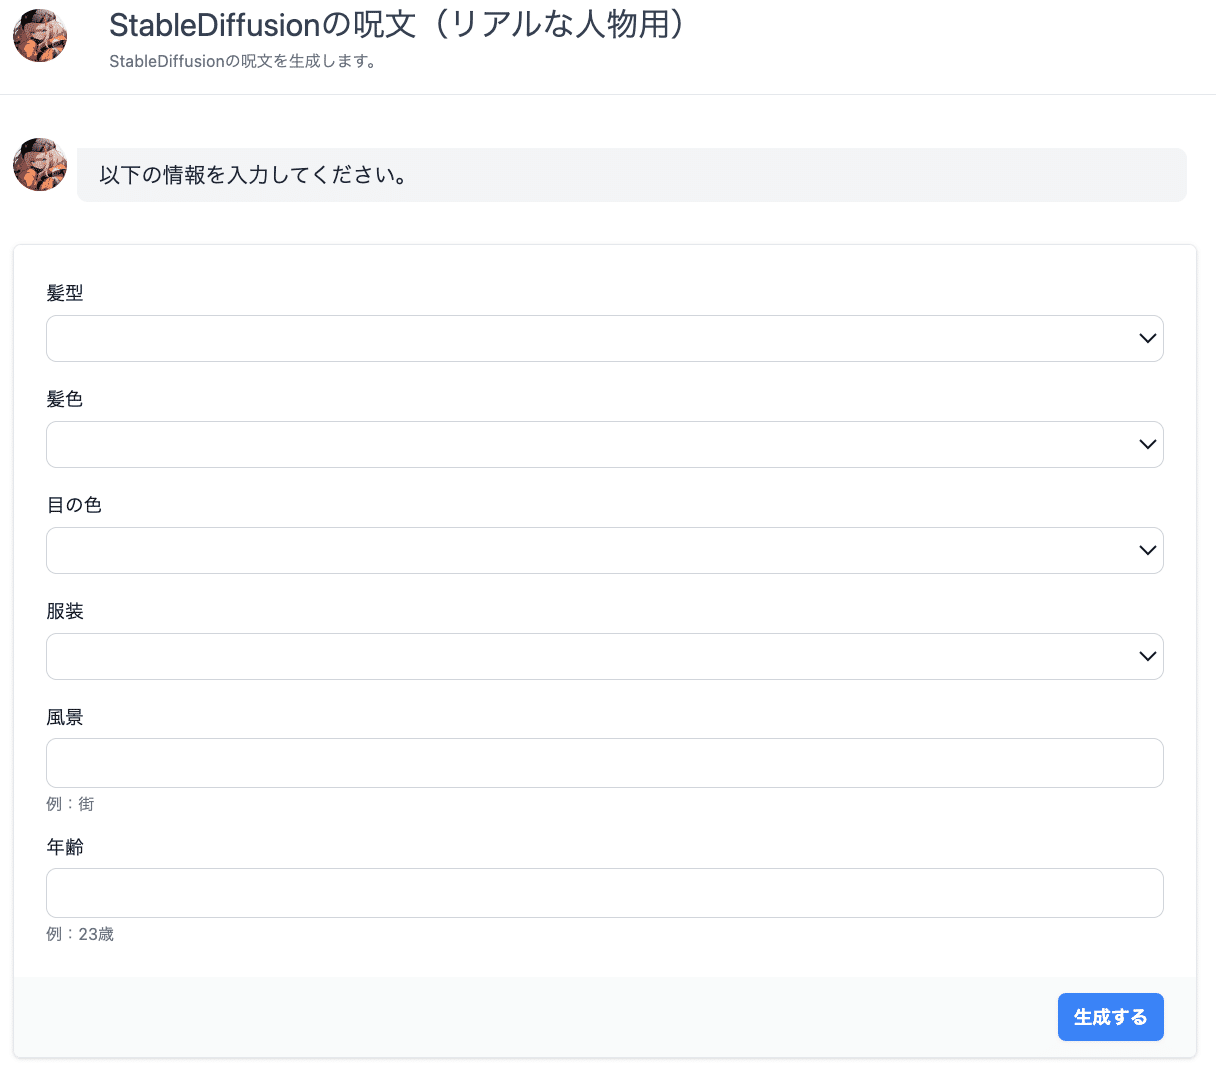Screen dimensions: 1216x1084
Task: Focus the 風景 text field
Action: (604, 763)
